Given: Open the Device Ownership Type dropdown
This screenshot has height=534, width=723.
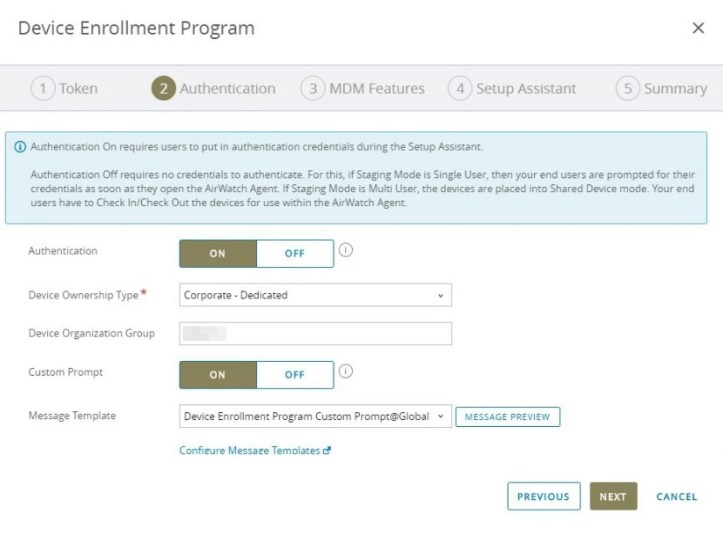Looking at the screenshot, I should [x=315, y=295].
